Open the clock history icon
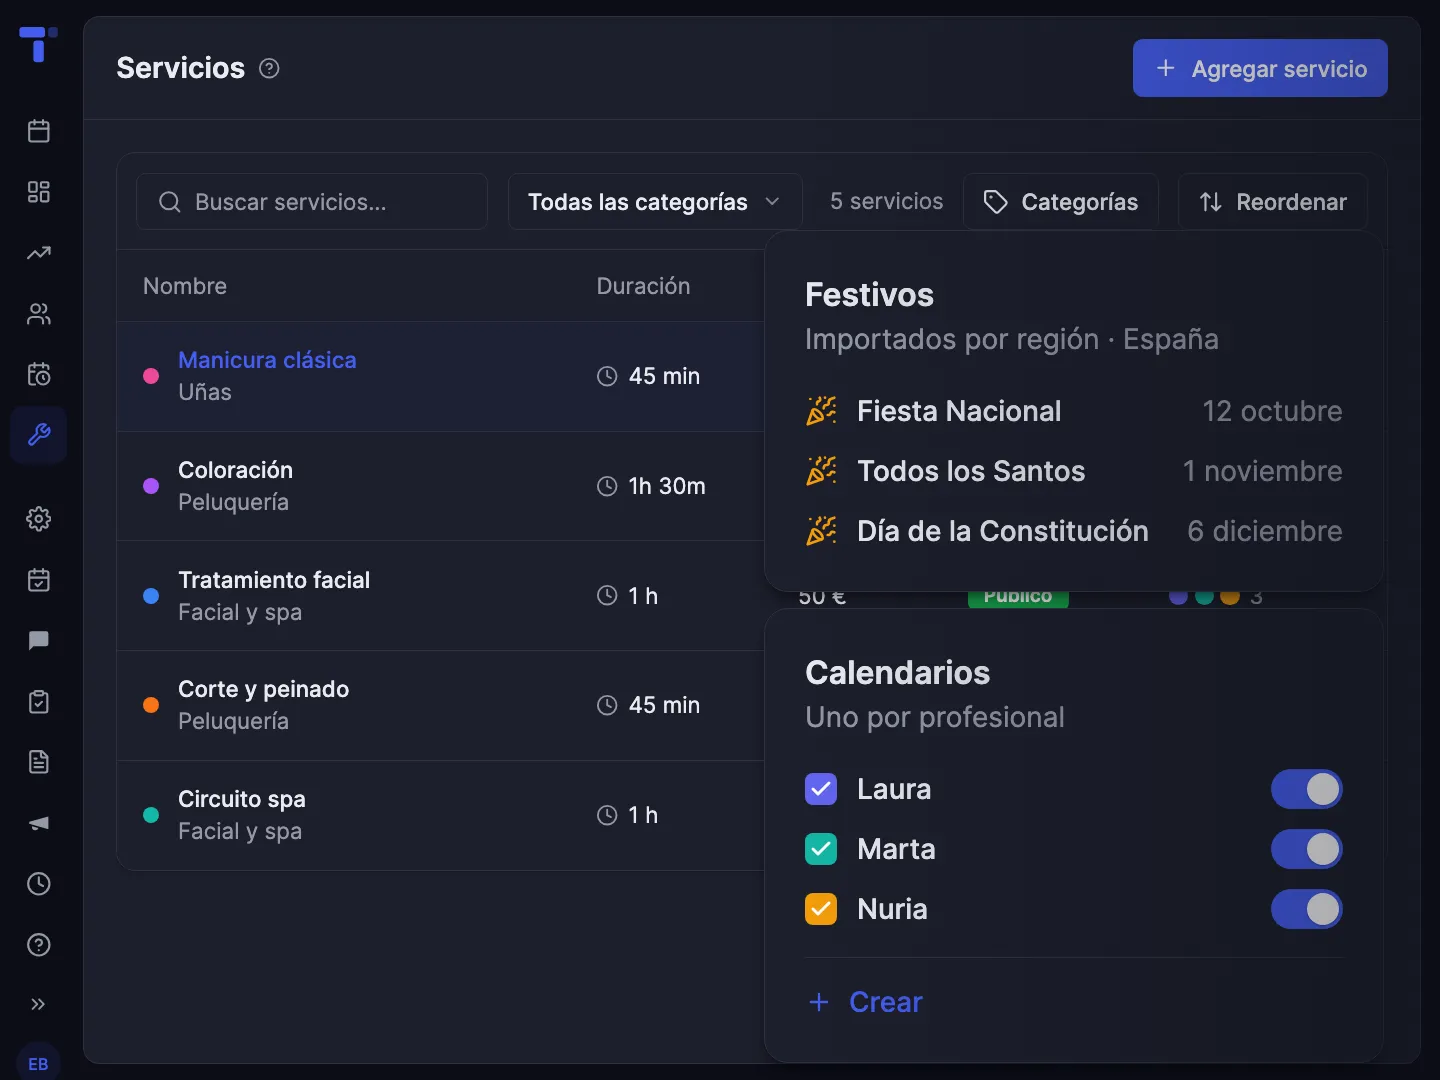The height and width of the screenshot is (1080, 1440). tap(39, 884)
